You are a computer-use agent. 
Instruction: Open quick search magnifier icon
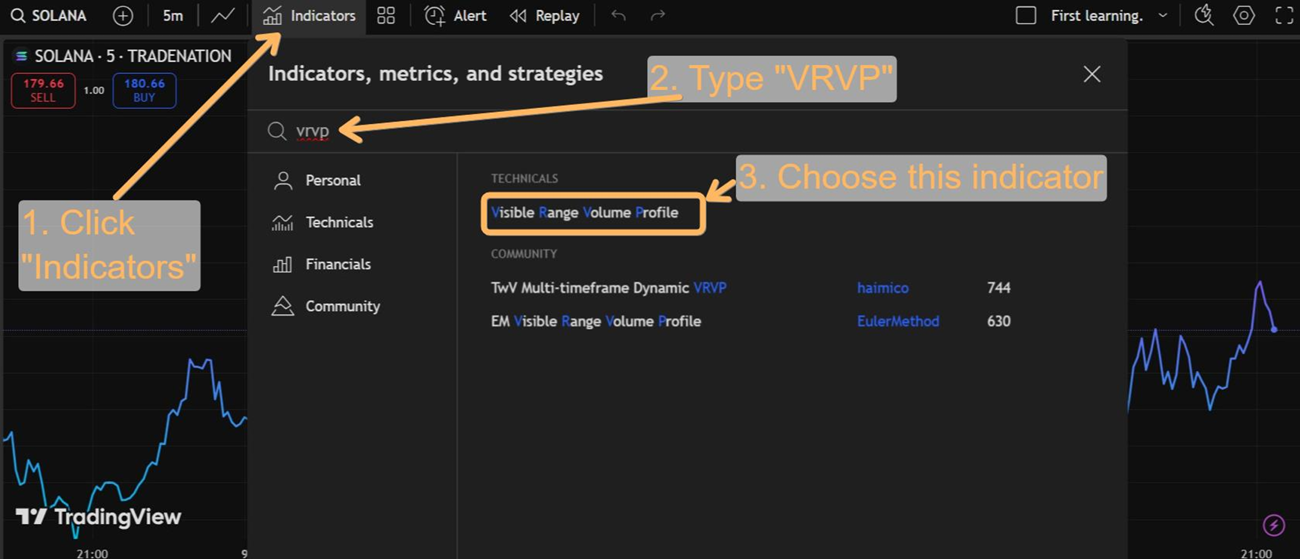pyautogui.click(x=1204, y=16)
